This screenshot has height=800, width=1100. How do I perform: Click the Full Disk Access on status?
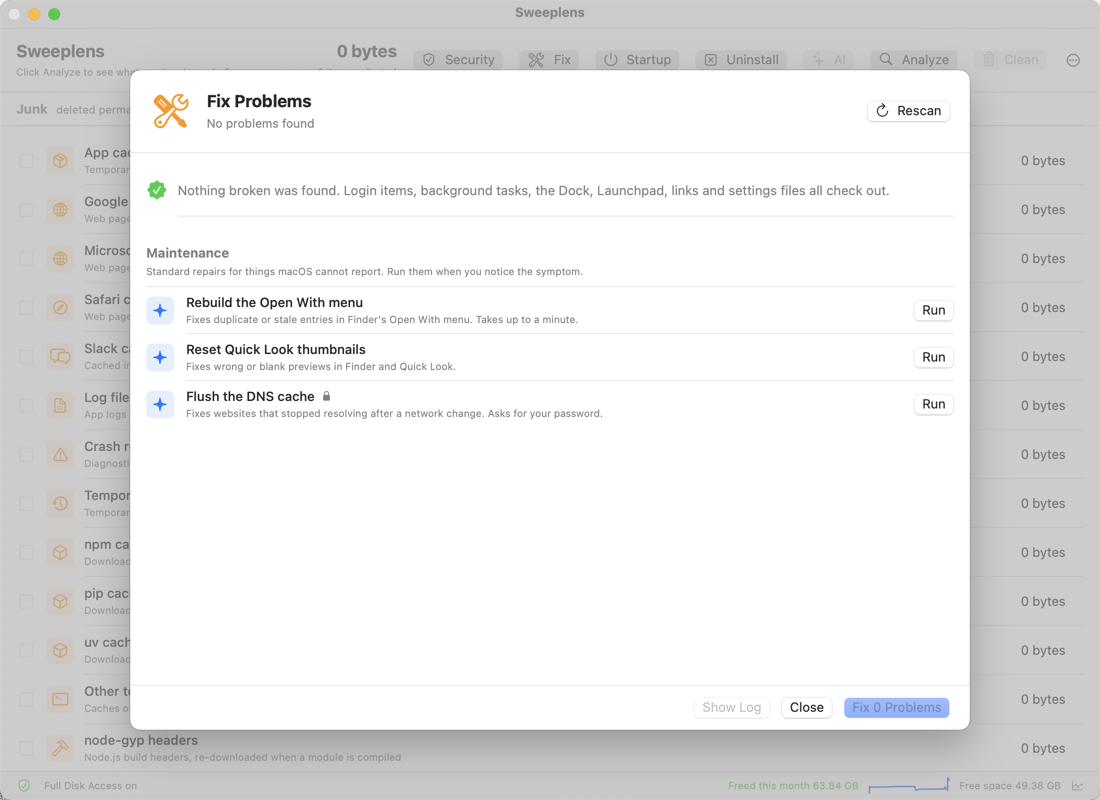(90, 786)
